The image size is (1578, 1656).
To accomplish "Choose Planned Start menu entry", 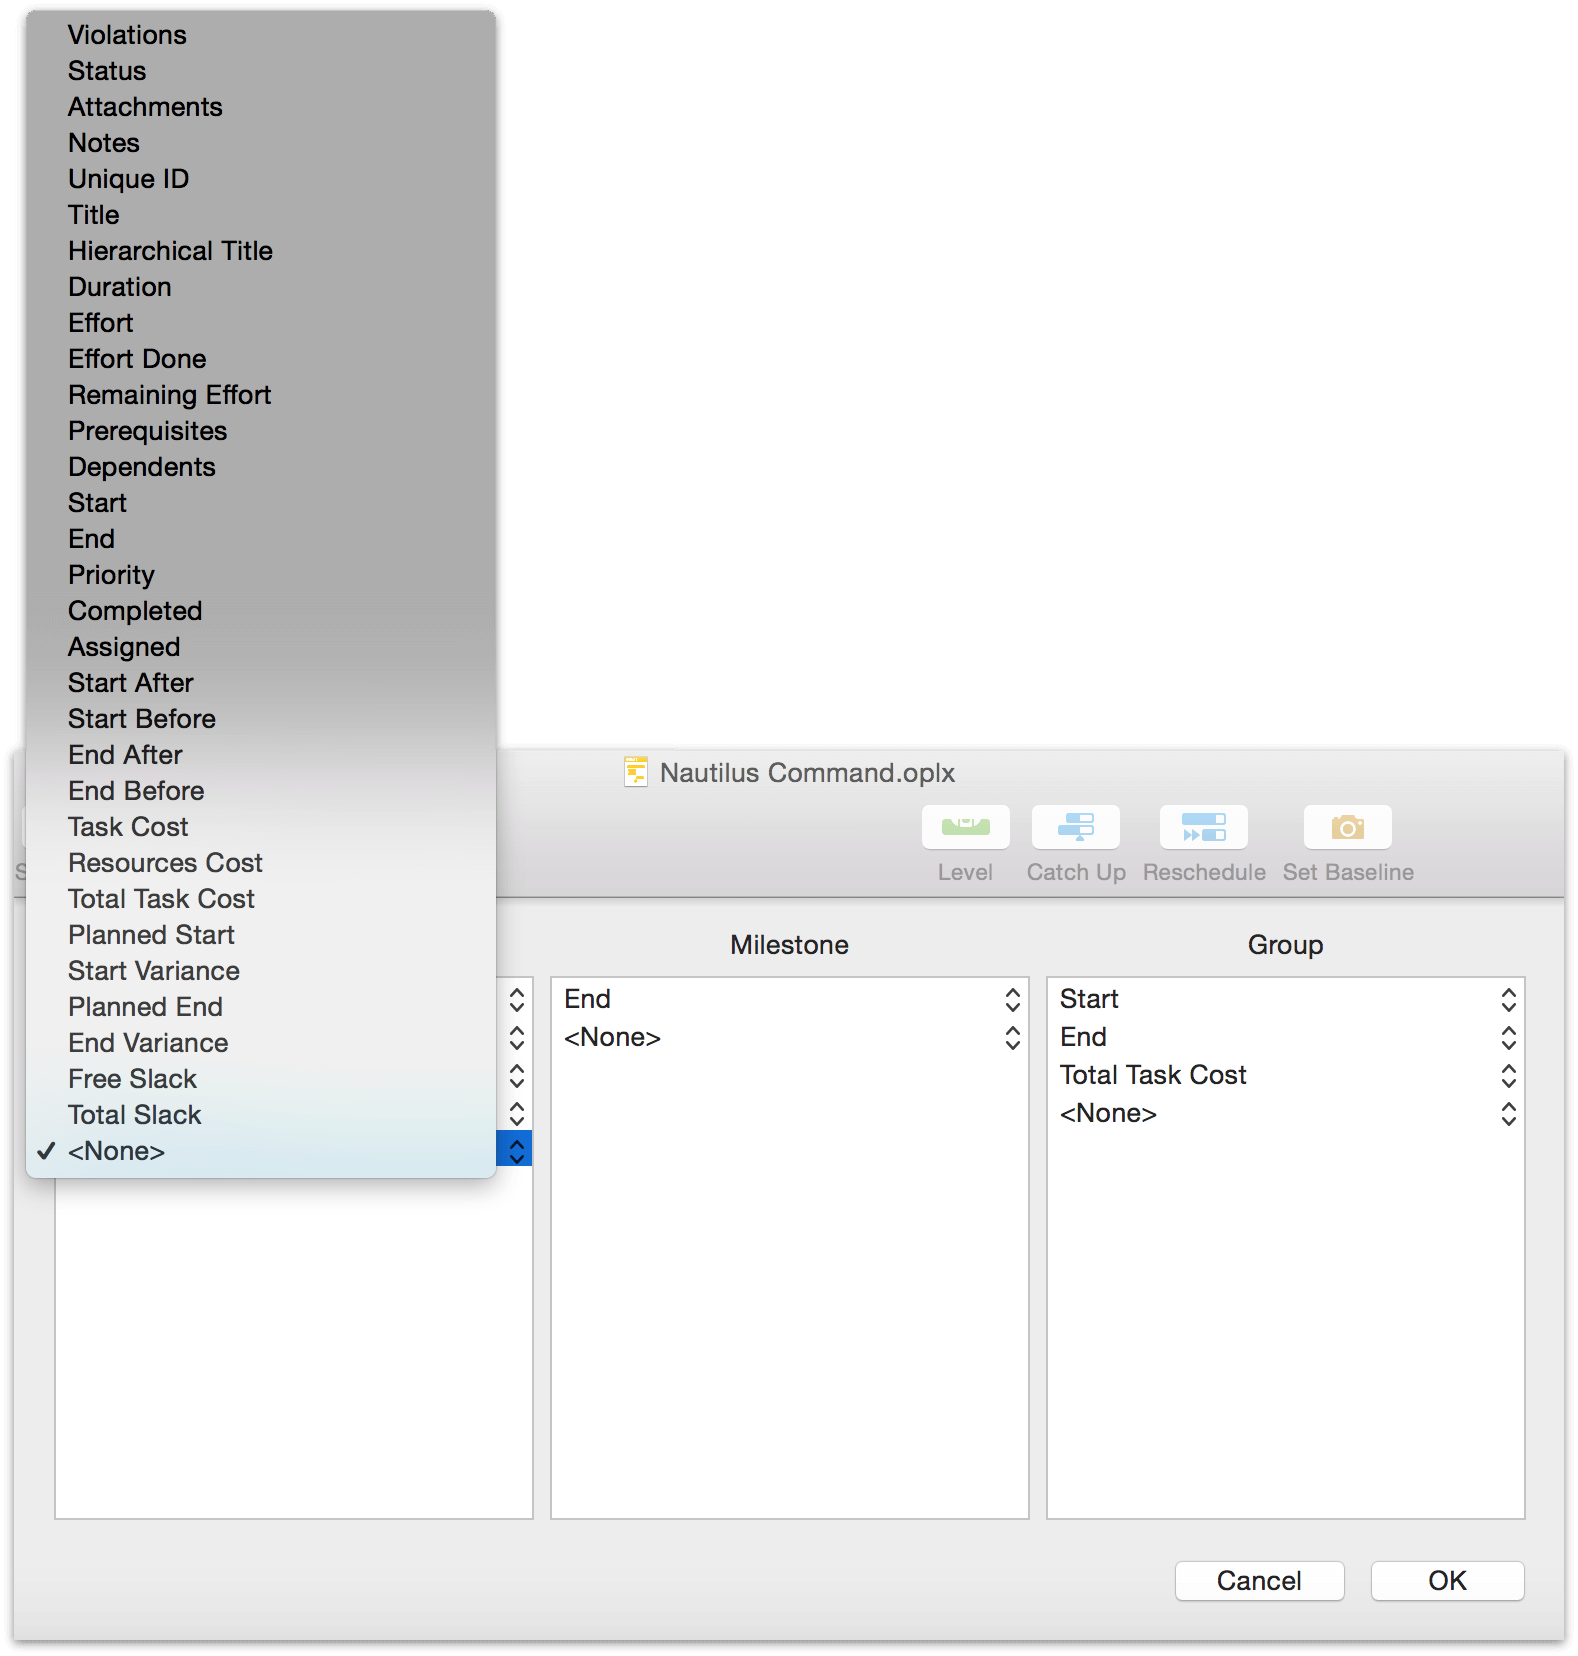I will [261, 935].
